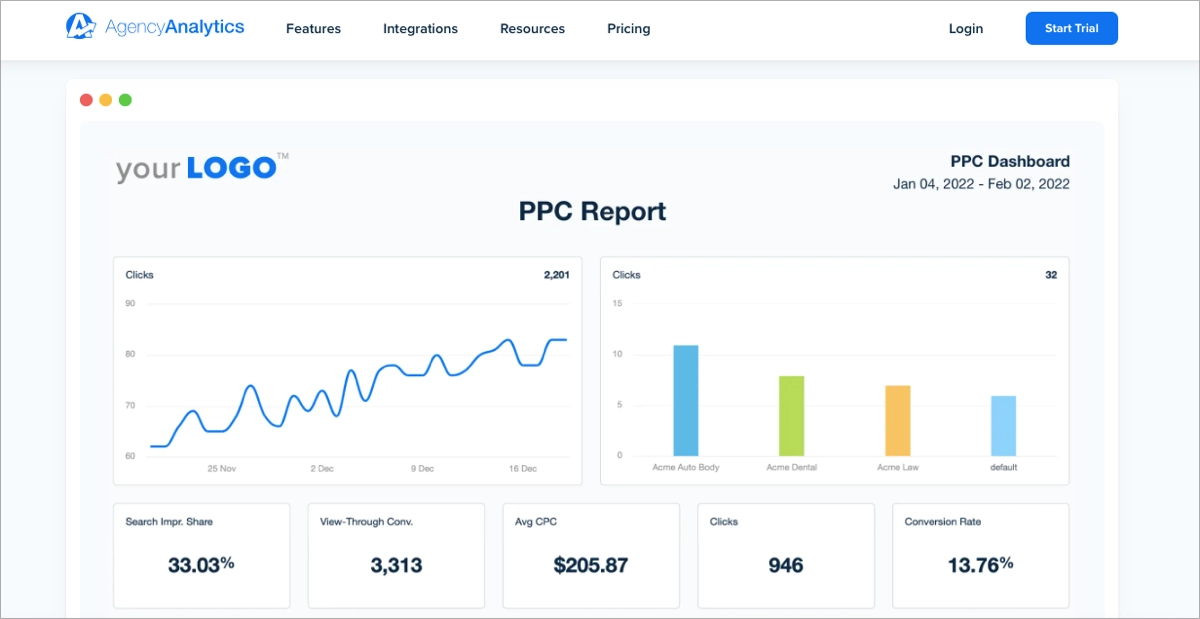Click the AgencyAnalytics logo icon
The height and width of the screenshot is (619, 1200).
79,27
